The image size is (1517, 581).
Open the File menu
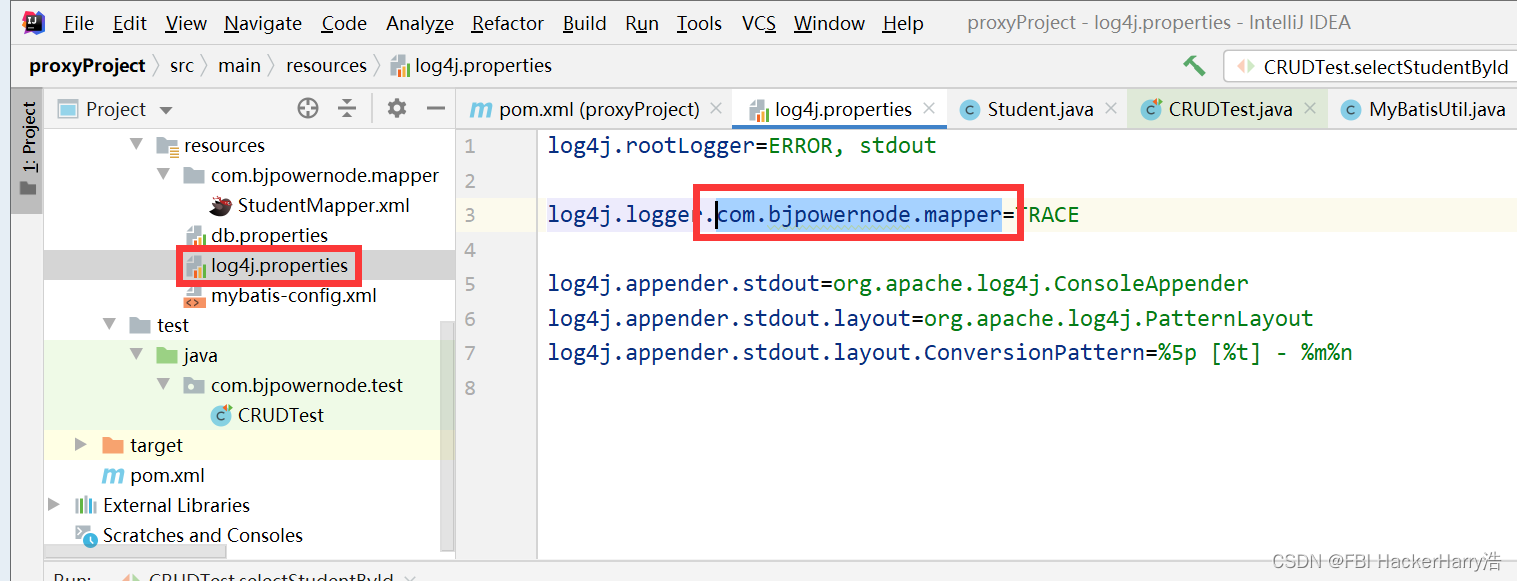(77, 23)
